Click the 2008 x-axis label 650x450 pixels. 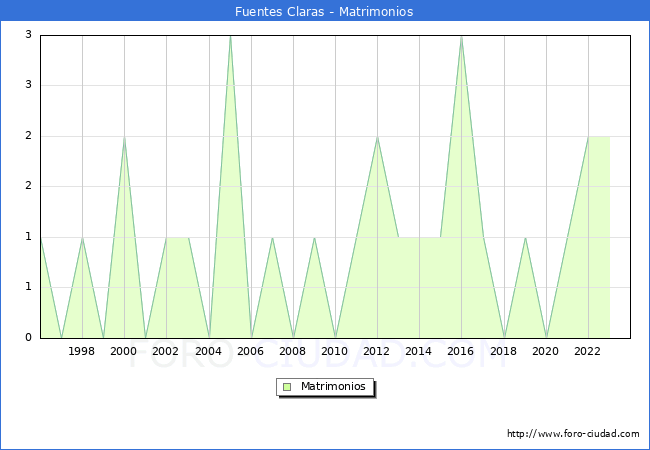click(x=293, y=351)
